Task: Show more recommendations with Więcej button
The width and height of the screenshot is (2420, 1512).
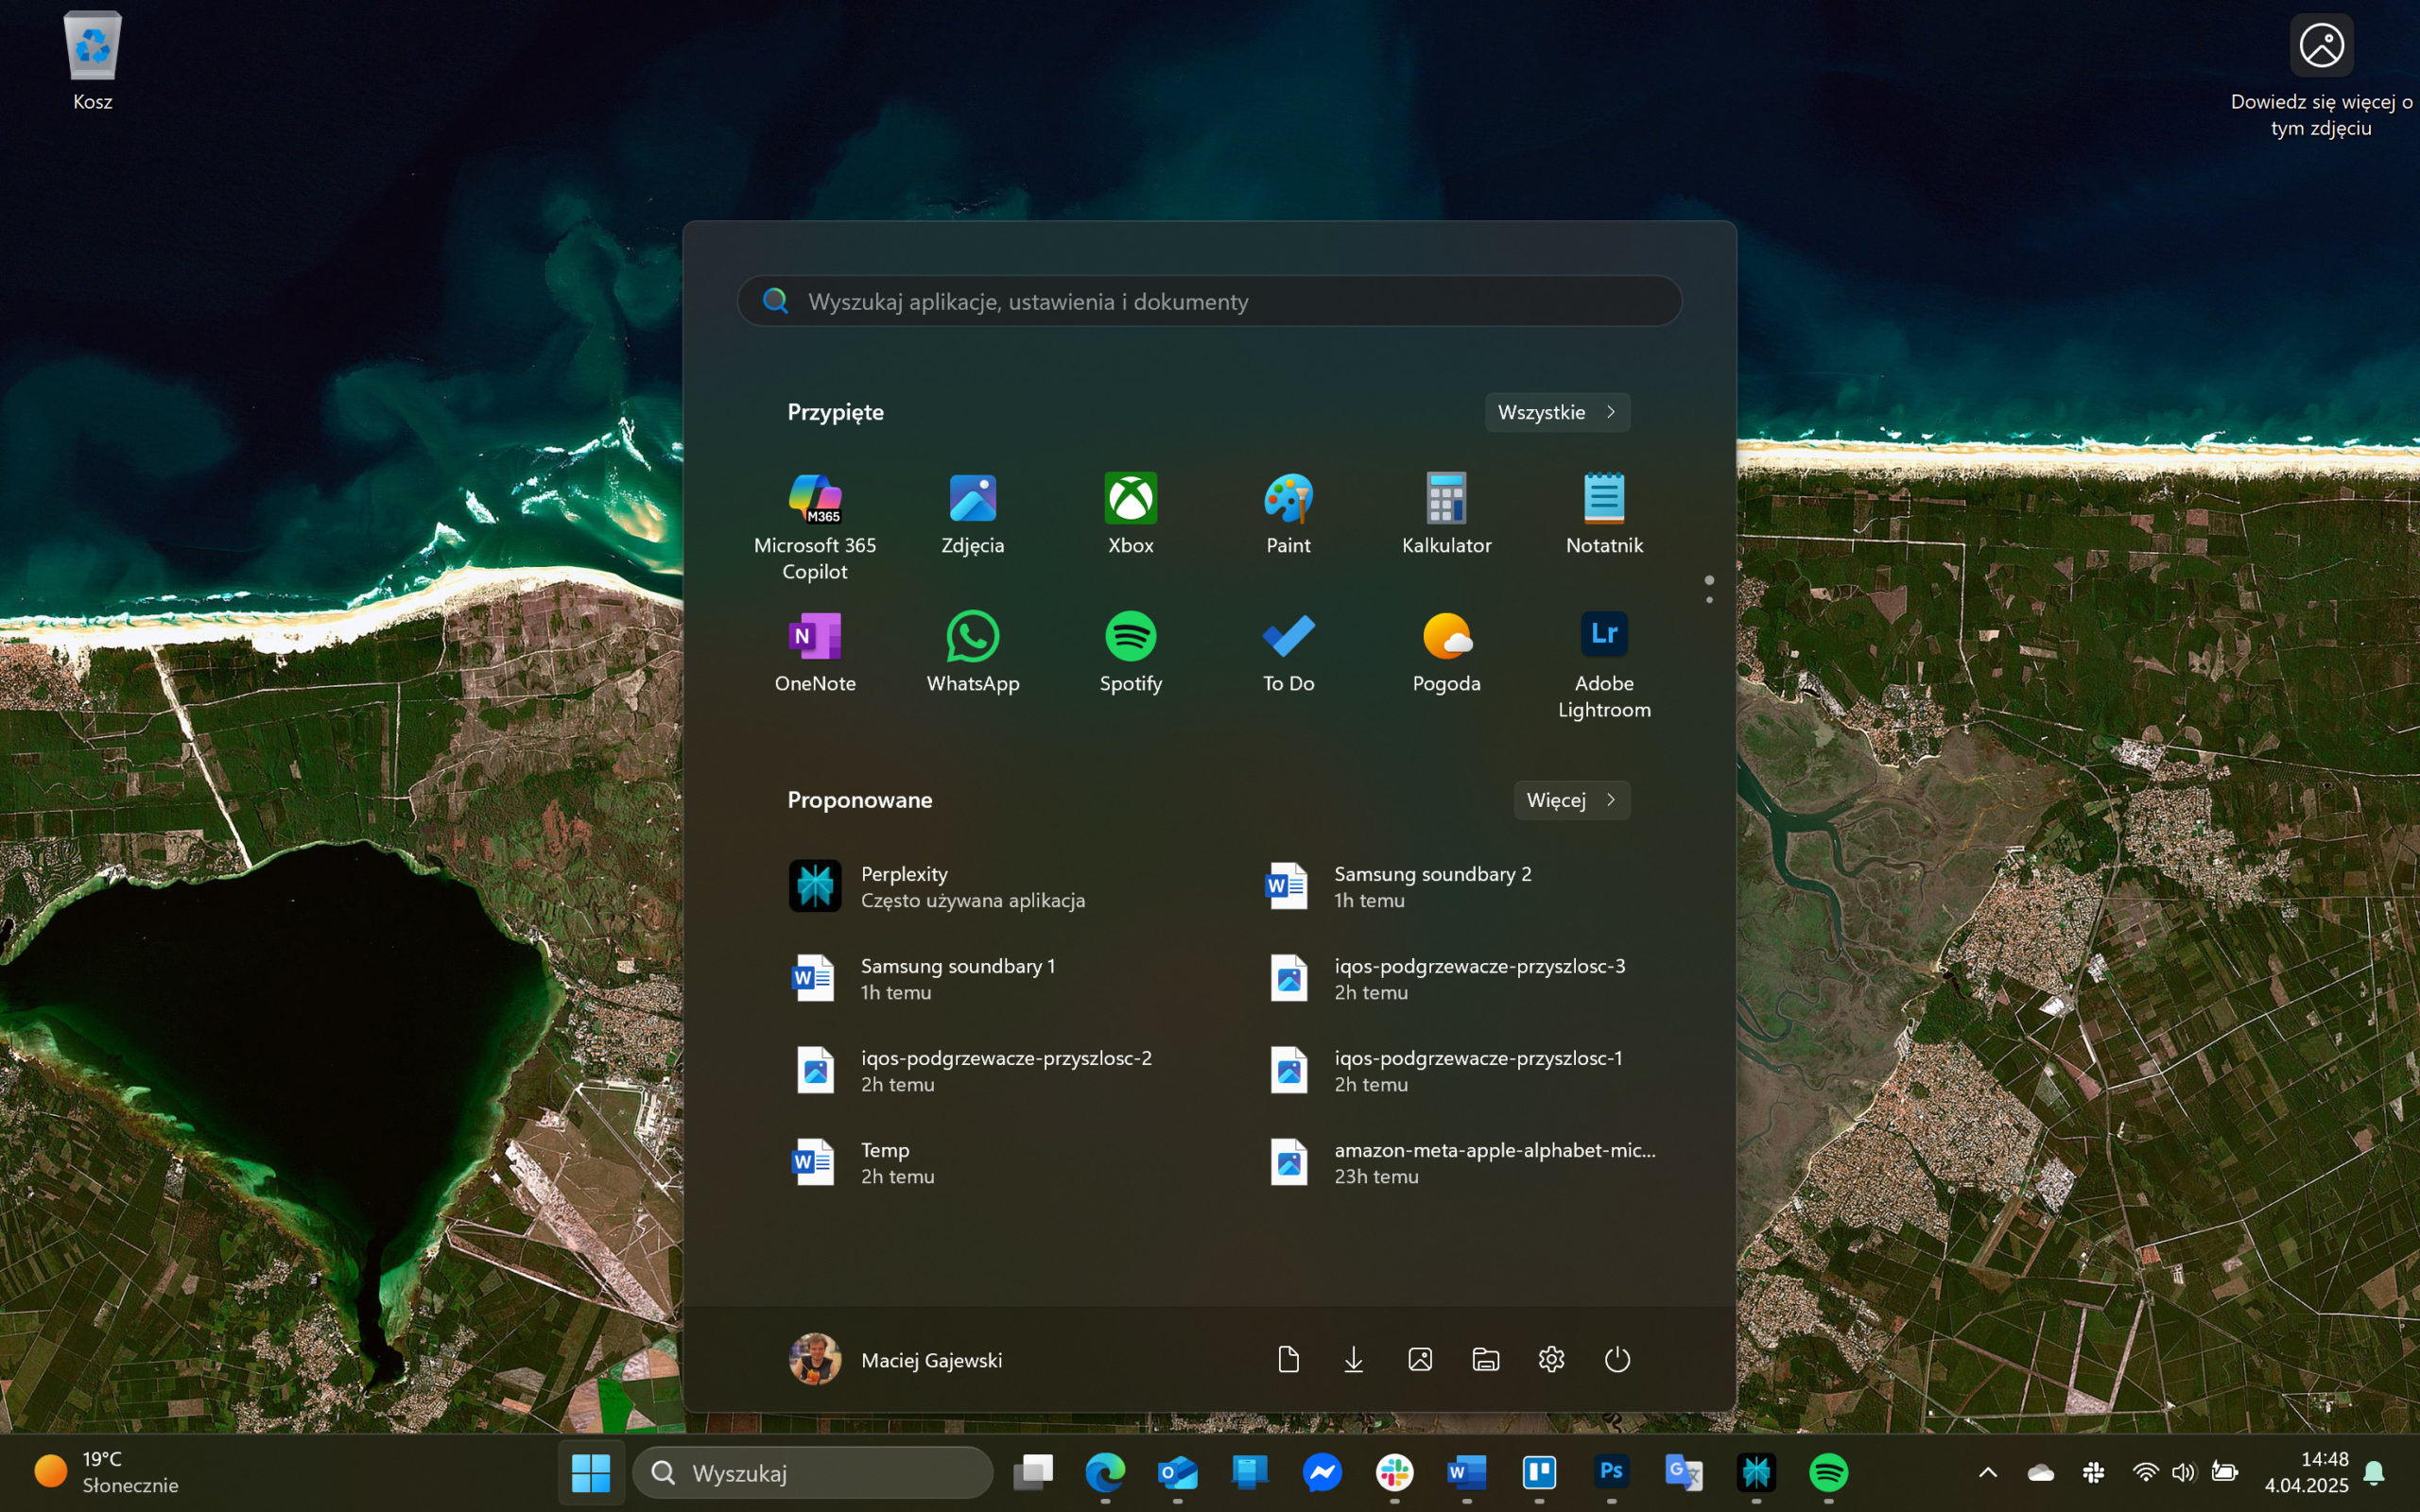Action: 1571,800
